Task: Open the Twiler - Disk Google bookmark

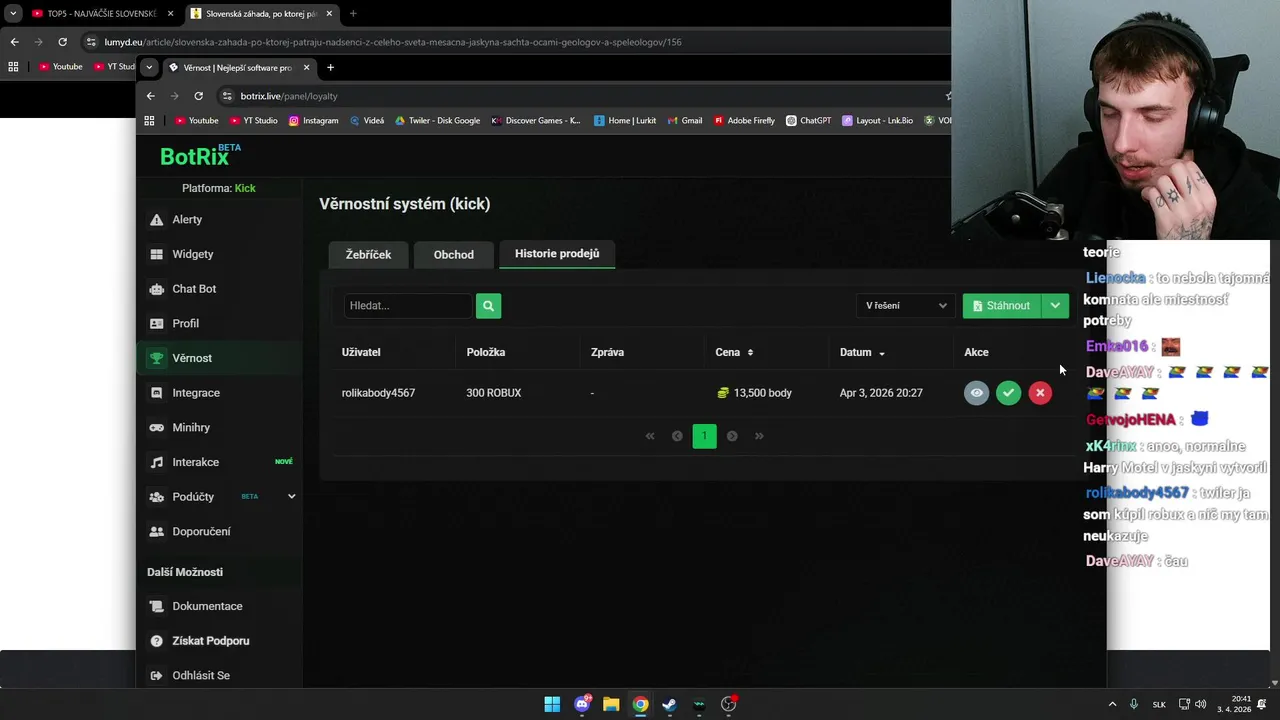Action: 437,120
